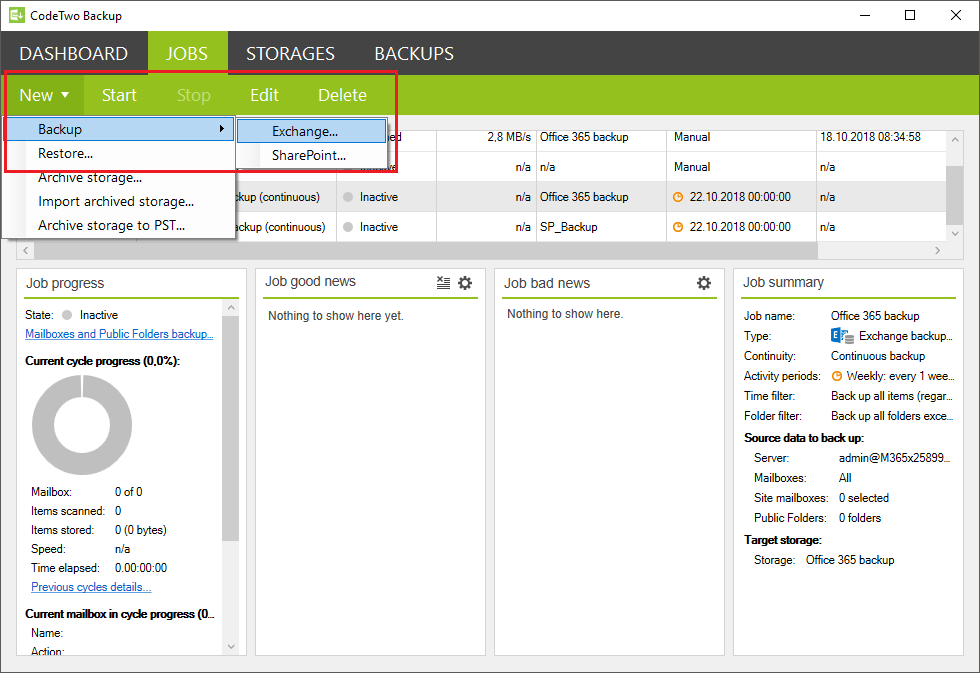Click the 'admin@M365x25899...' server value
980x673 pixels.
(x=894, y=458)
